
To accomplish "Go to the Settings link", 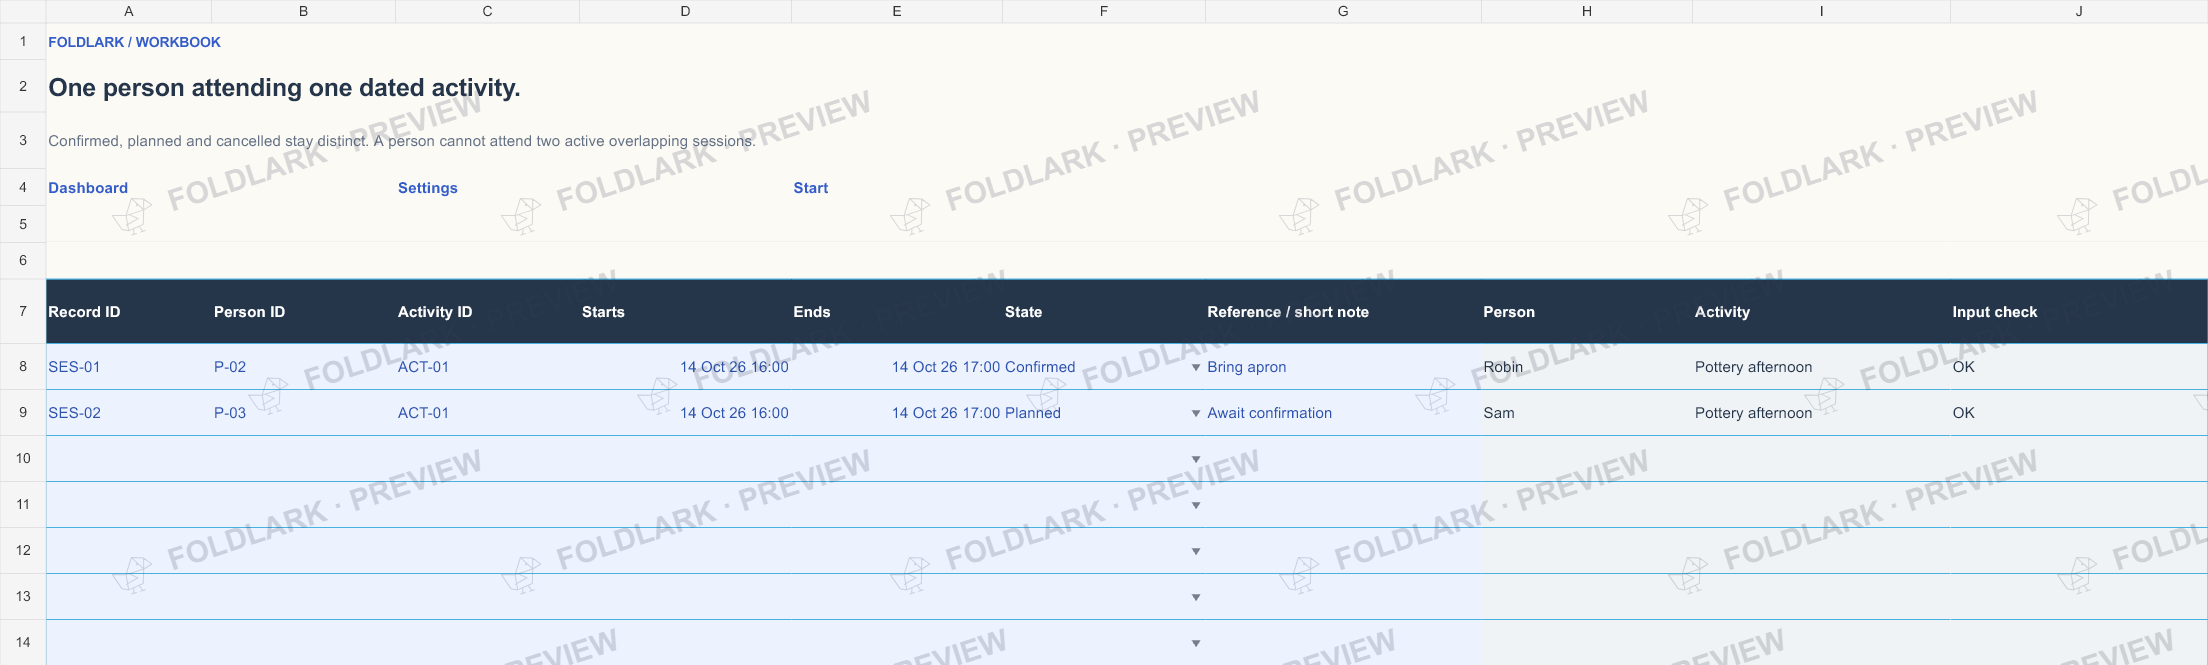I will coord(427,188).
